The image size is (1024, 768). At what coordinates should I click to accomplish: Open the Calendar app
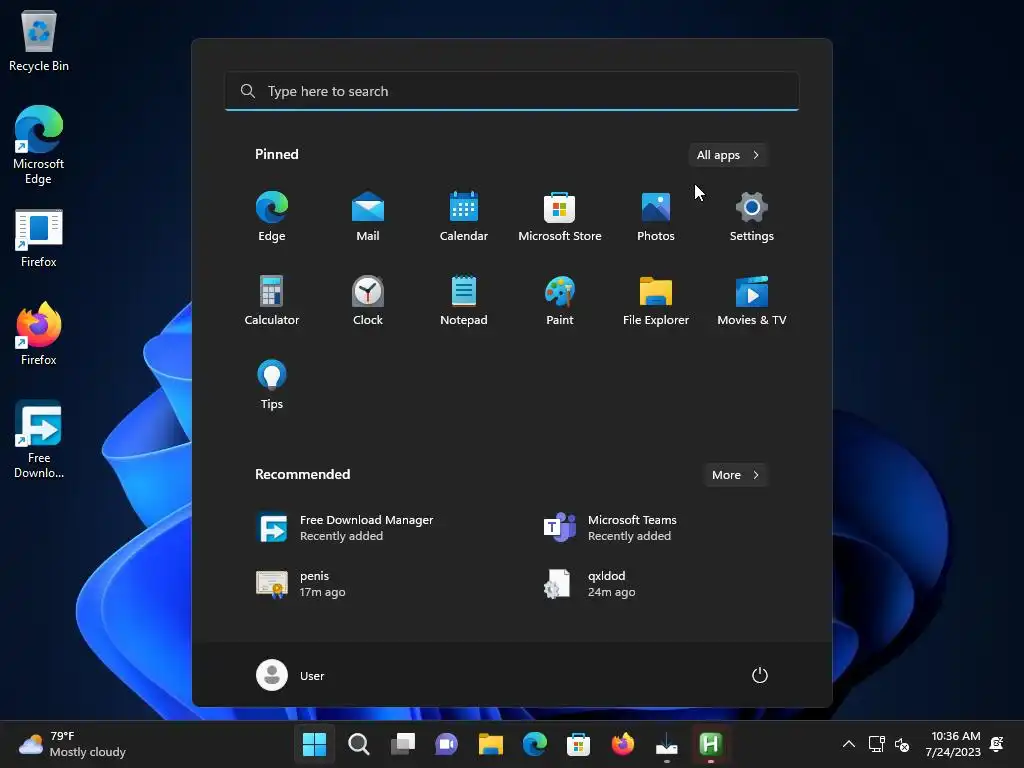click(x=464, y=216)
